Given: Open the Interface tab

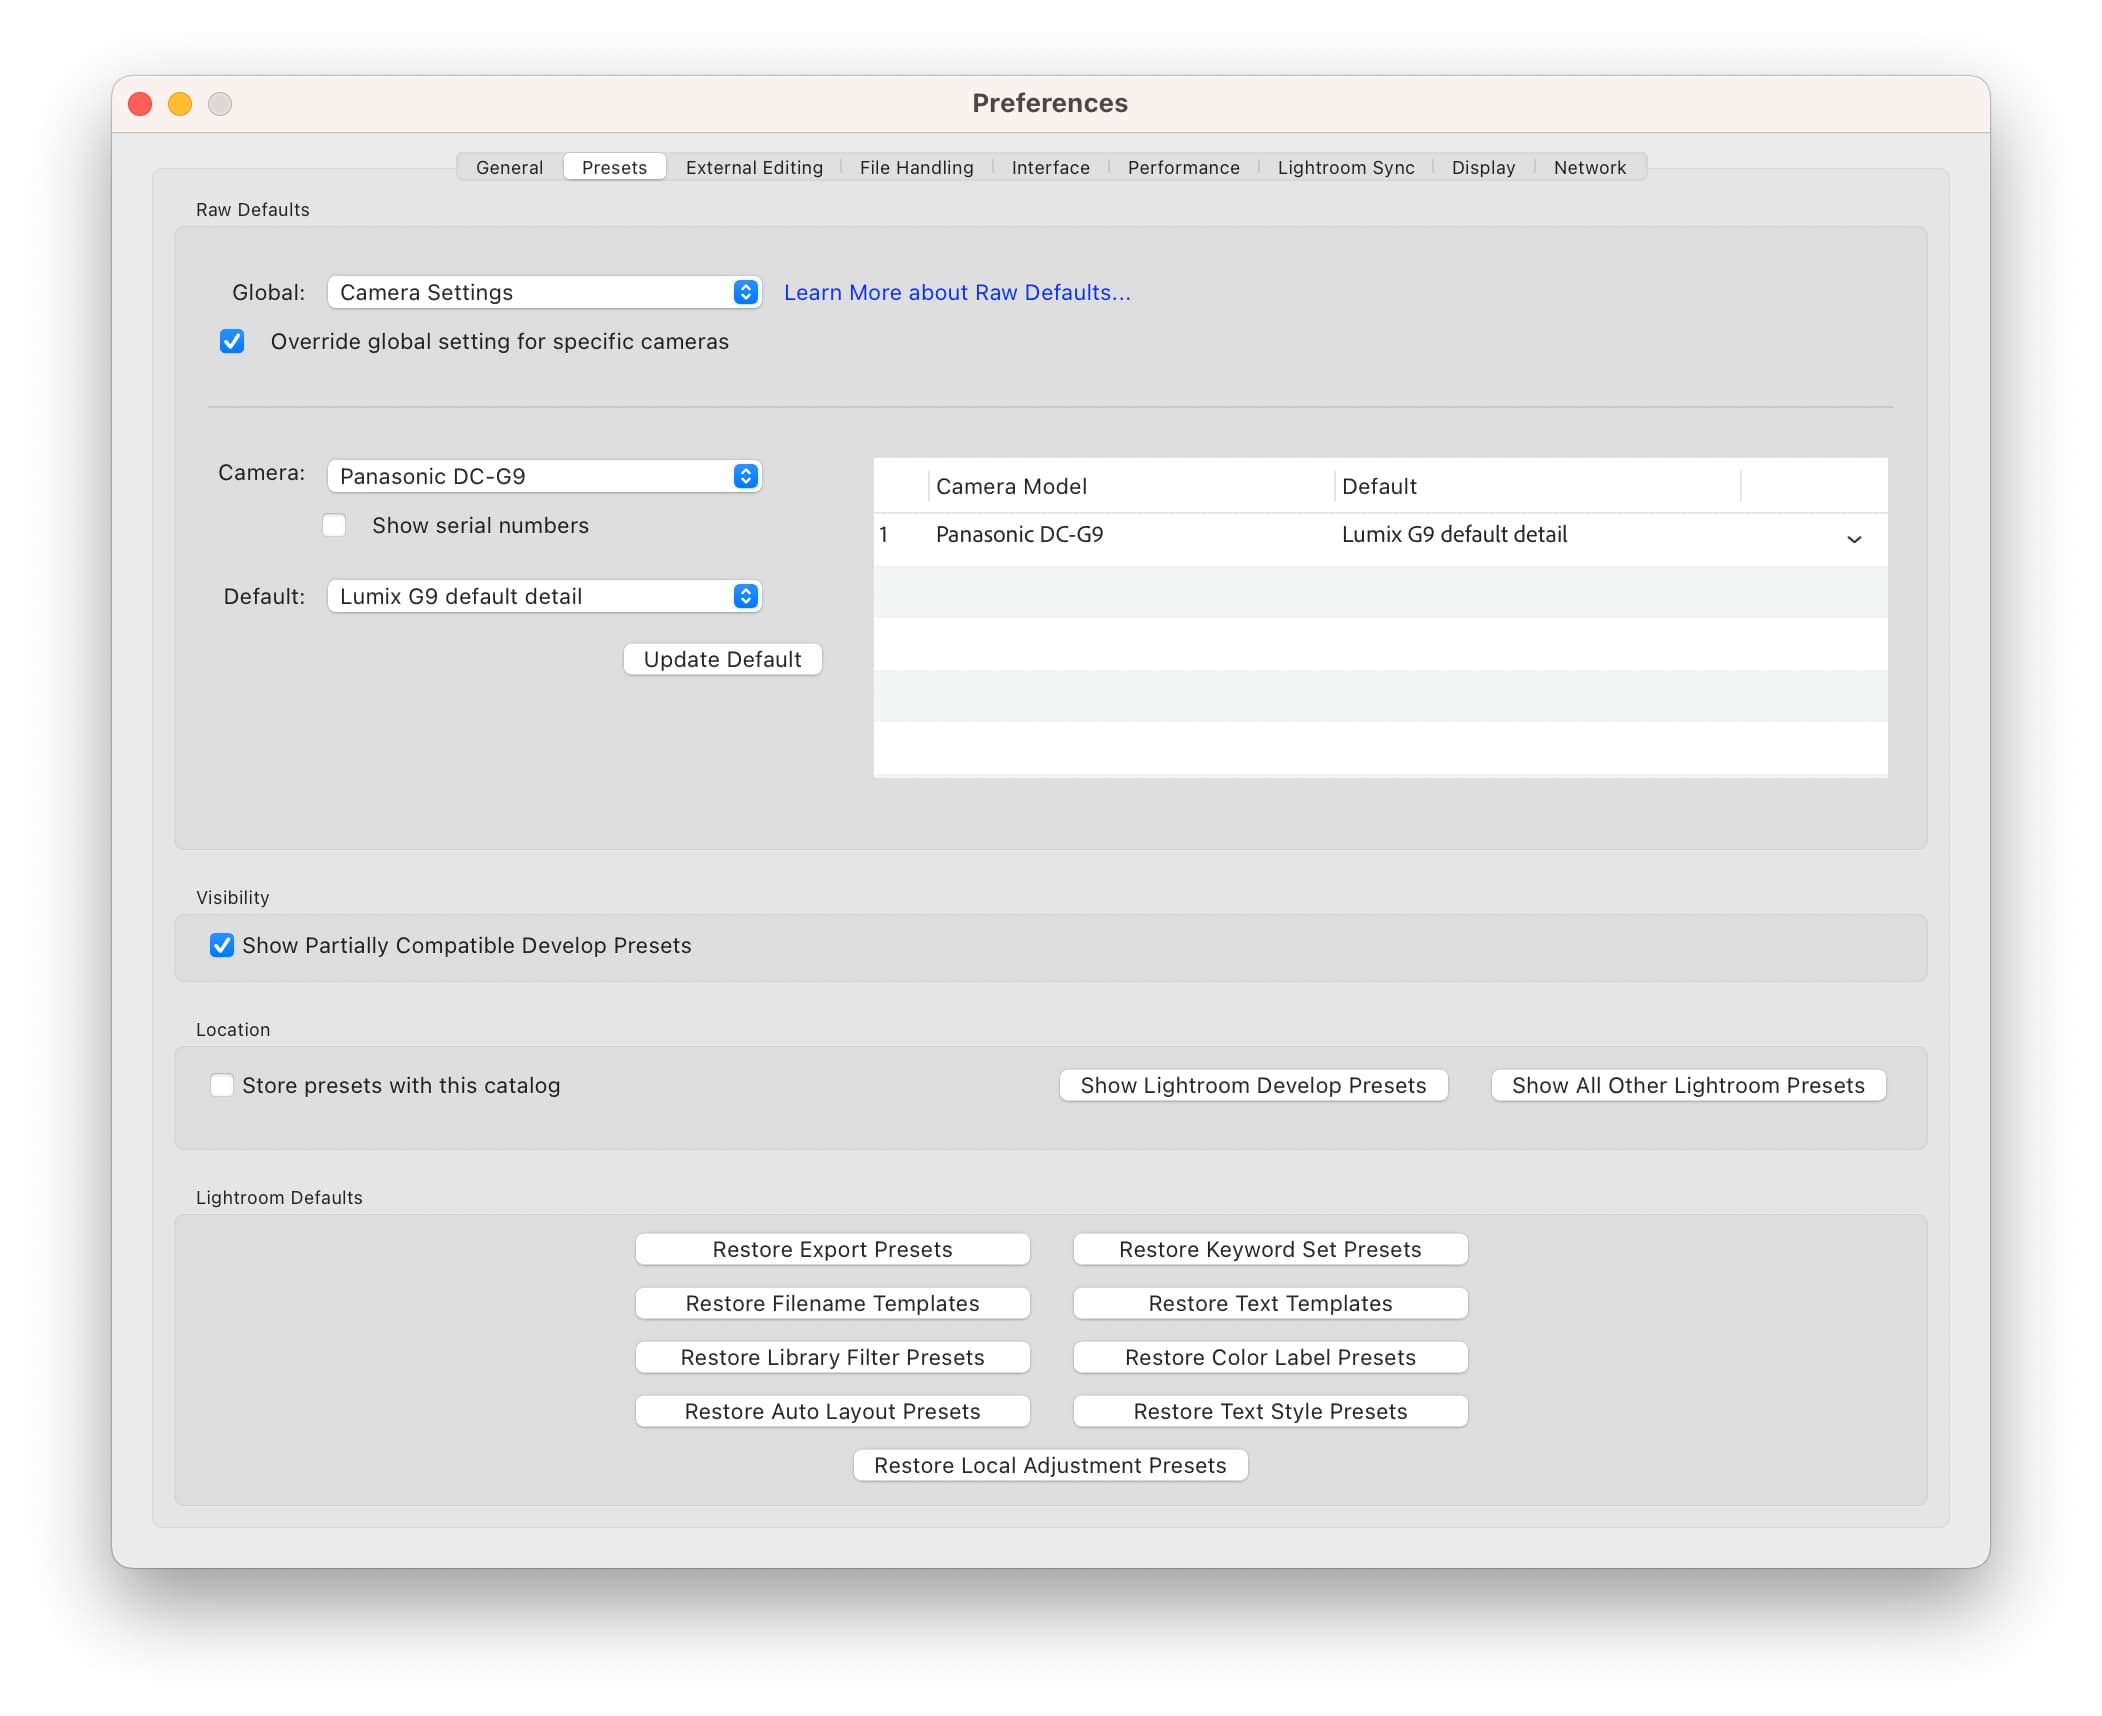Looking at the screenshot, I should click(x=1050, y=167).
